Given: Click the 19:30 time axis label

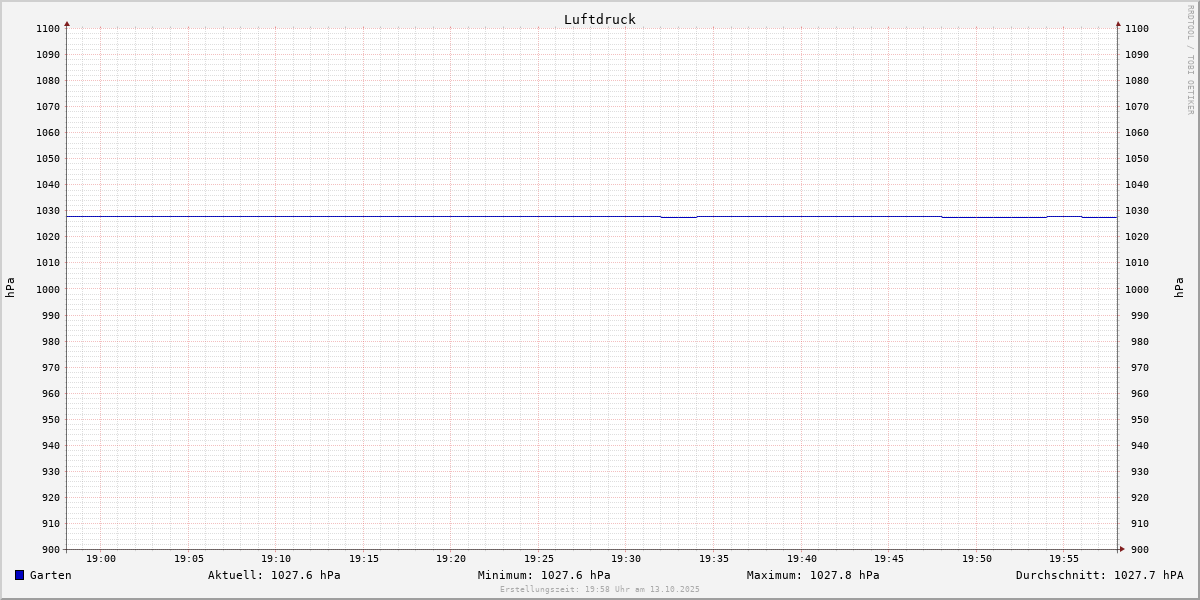Looking at the screenshot, I should 626,559.
